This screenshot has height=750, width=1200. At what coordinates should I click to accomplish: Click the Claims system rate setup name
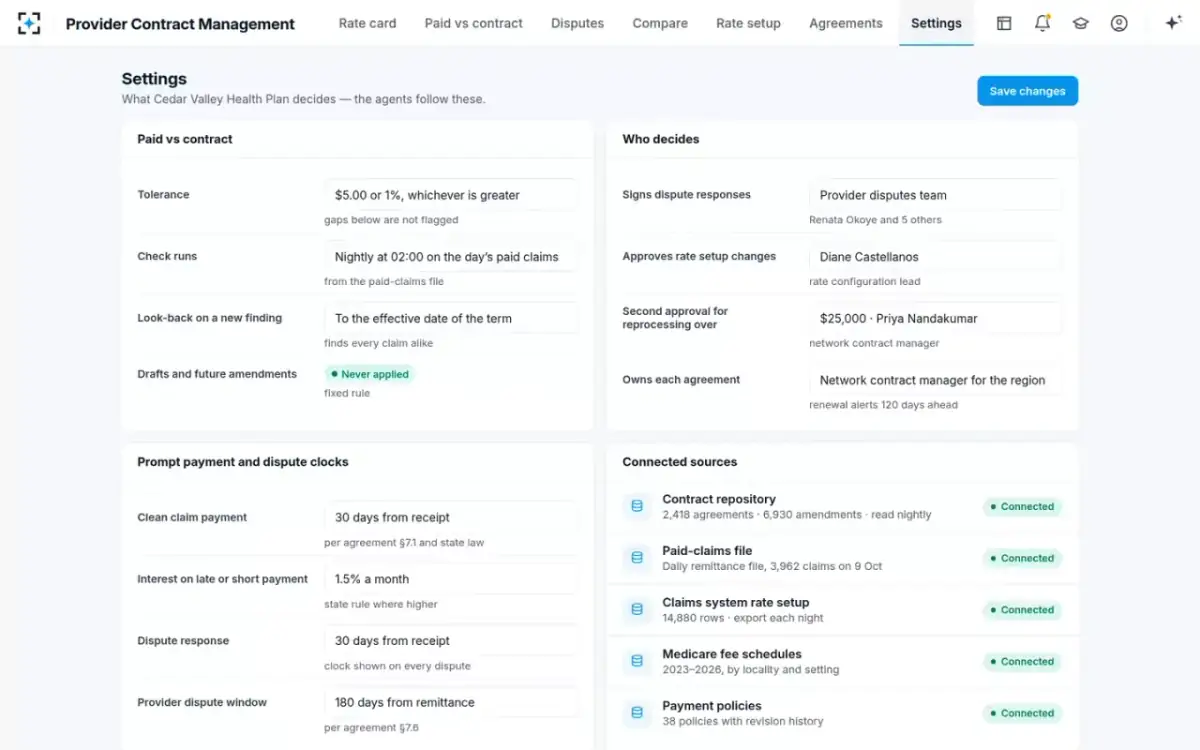[x=736, y=603]
